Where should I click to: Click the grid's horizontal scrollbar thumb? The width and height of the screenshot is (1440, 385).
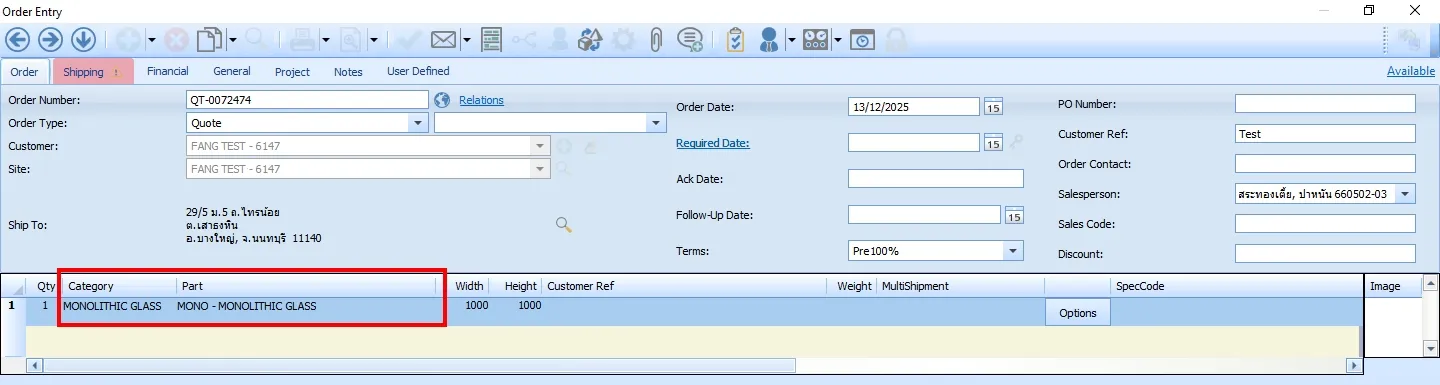[x=419, y=366]
